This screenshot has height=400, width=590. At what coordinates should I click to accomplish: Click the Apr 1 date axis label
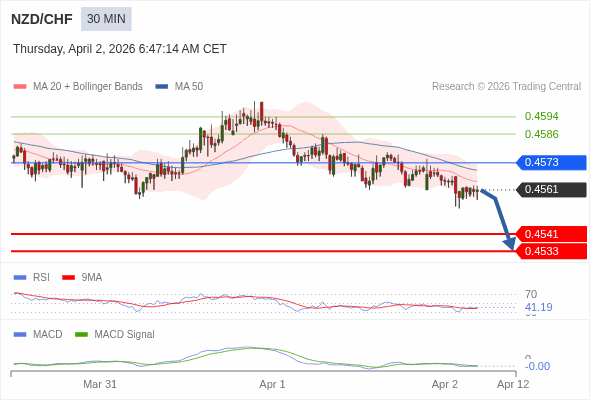point(272,384)
